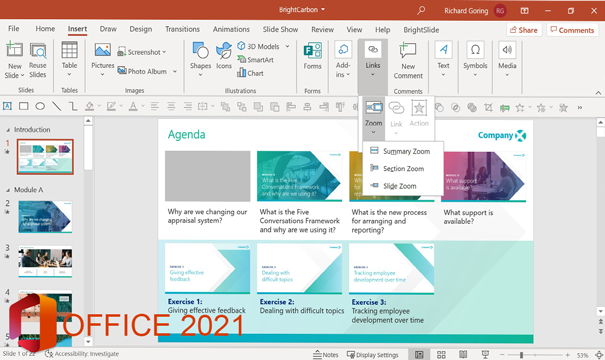The height and width of the screenshot is (360, 605).
Task: Click the Exercise 1 zoom thumbnail
Action: tap(208, 269)
